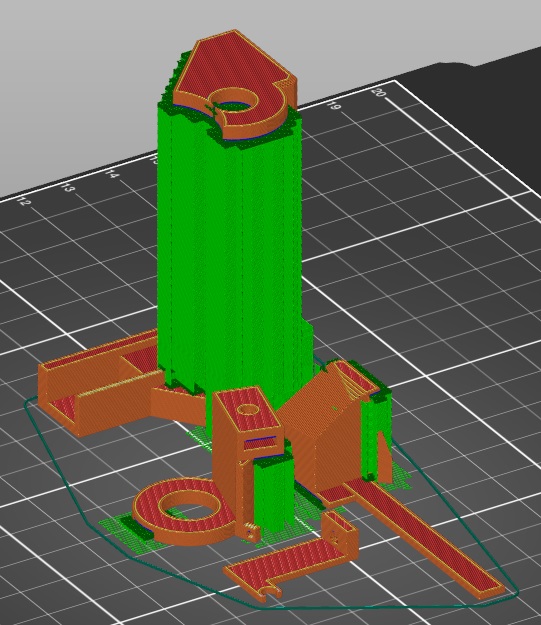Viewport: 541px width, 625px height.
Task: Click the light gray background above the bed
Action: coord(80,80)
